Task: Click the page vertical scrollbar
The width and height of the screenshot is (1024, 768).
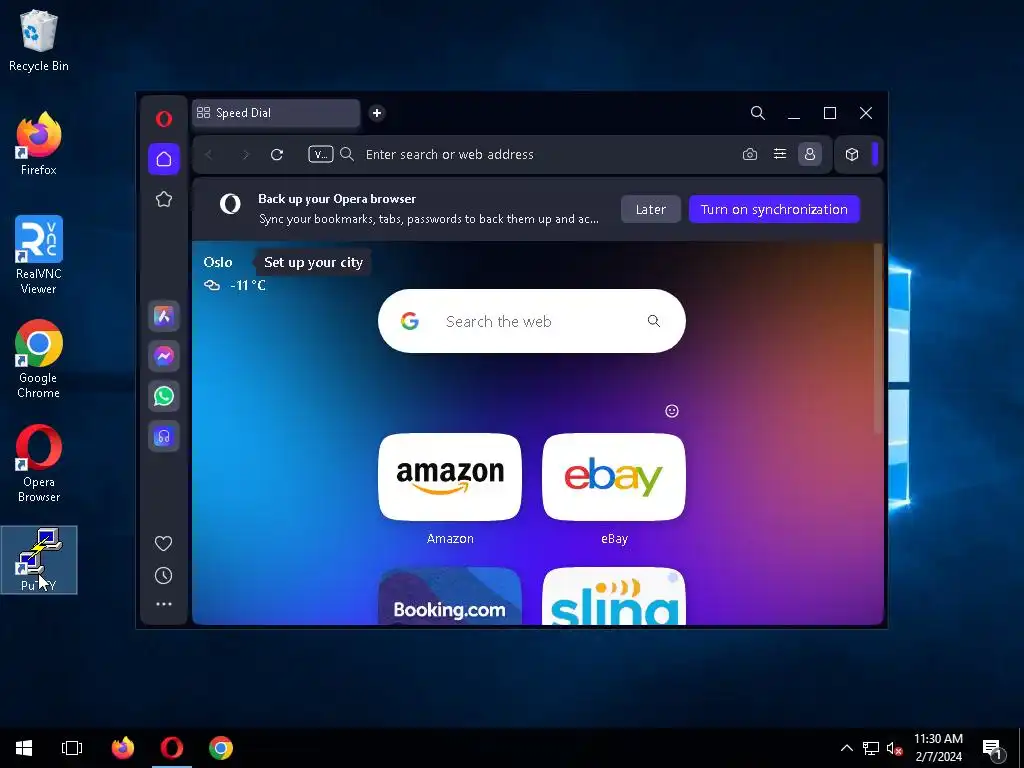Action: [x=878, y=338]
